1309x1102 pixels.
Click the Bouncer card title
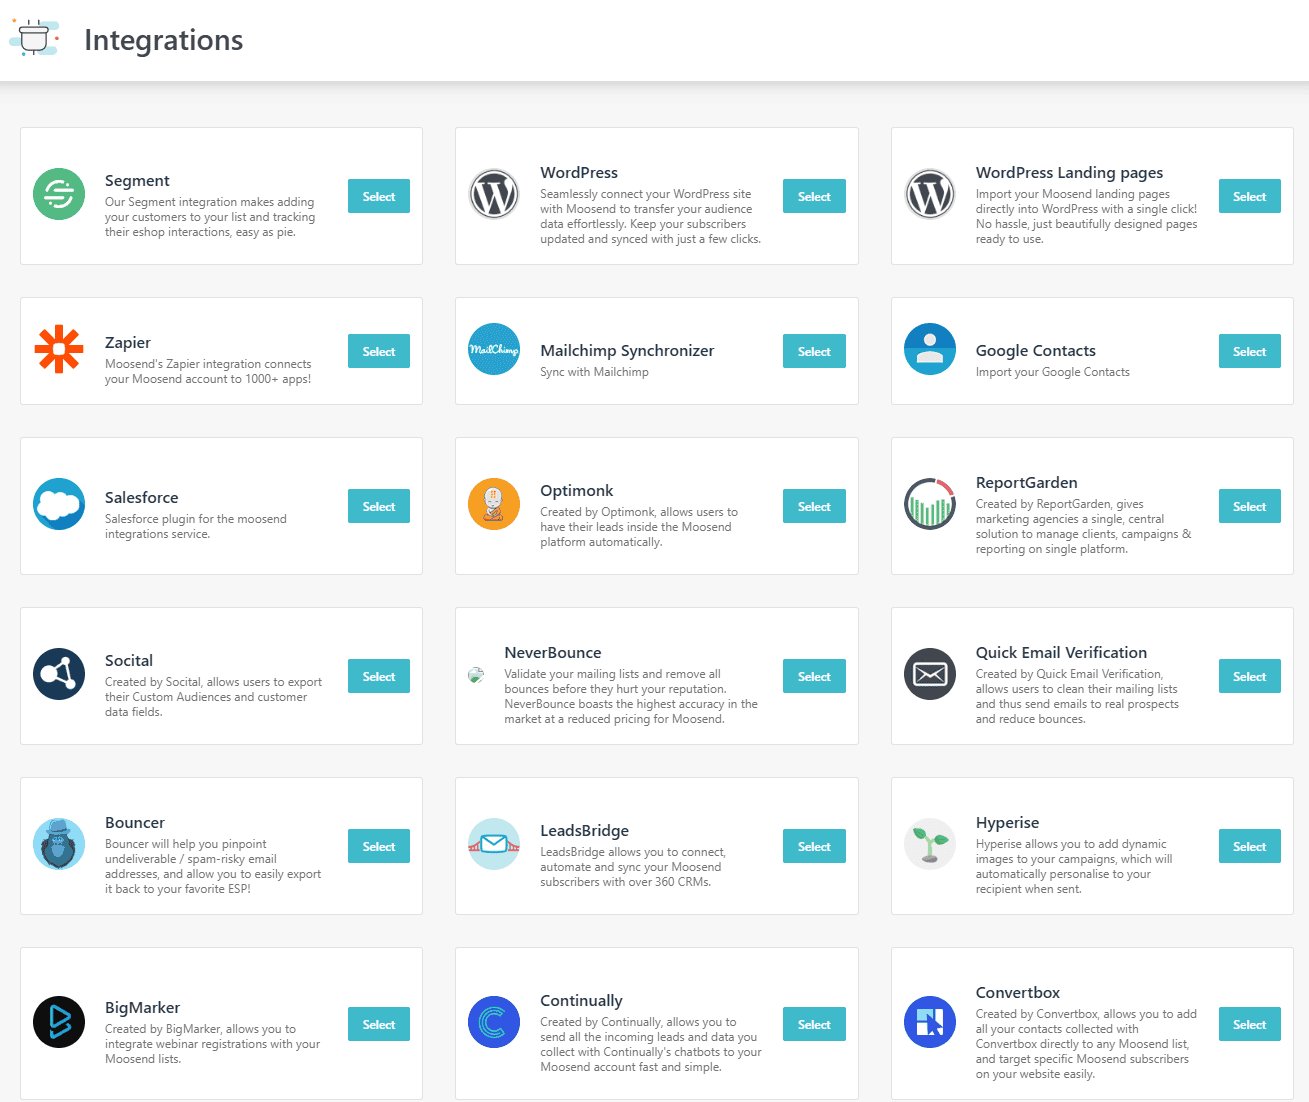point(135,823)
